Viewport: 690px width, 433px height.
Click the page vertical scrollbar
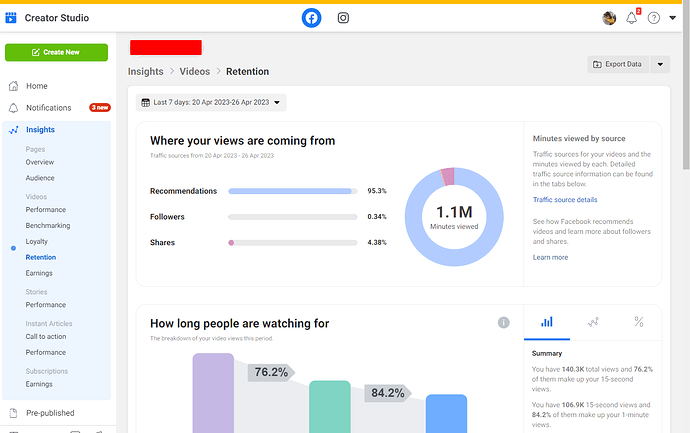[x=686, y=84]
